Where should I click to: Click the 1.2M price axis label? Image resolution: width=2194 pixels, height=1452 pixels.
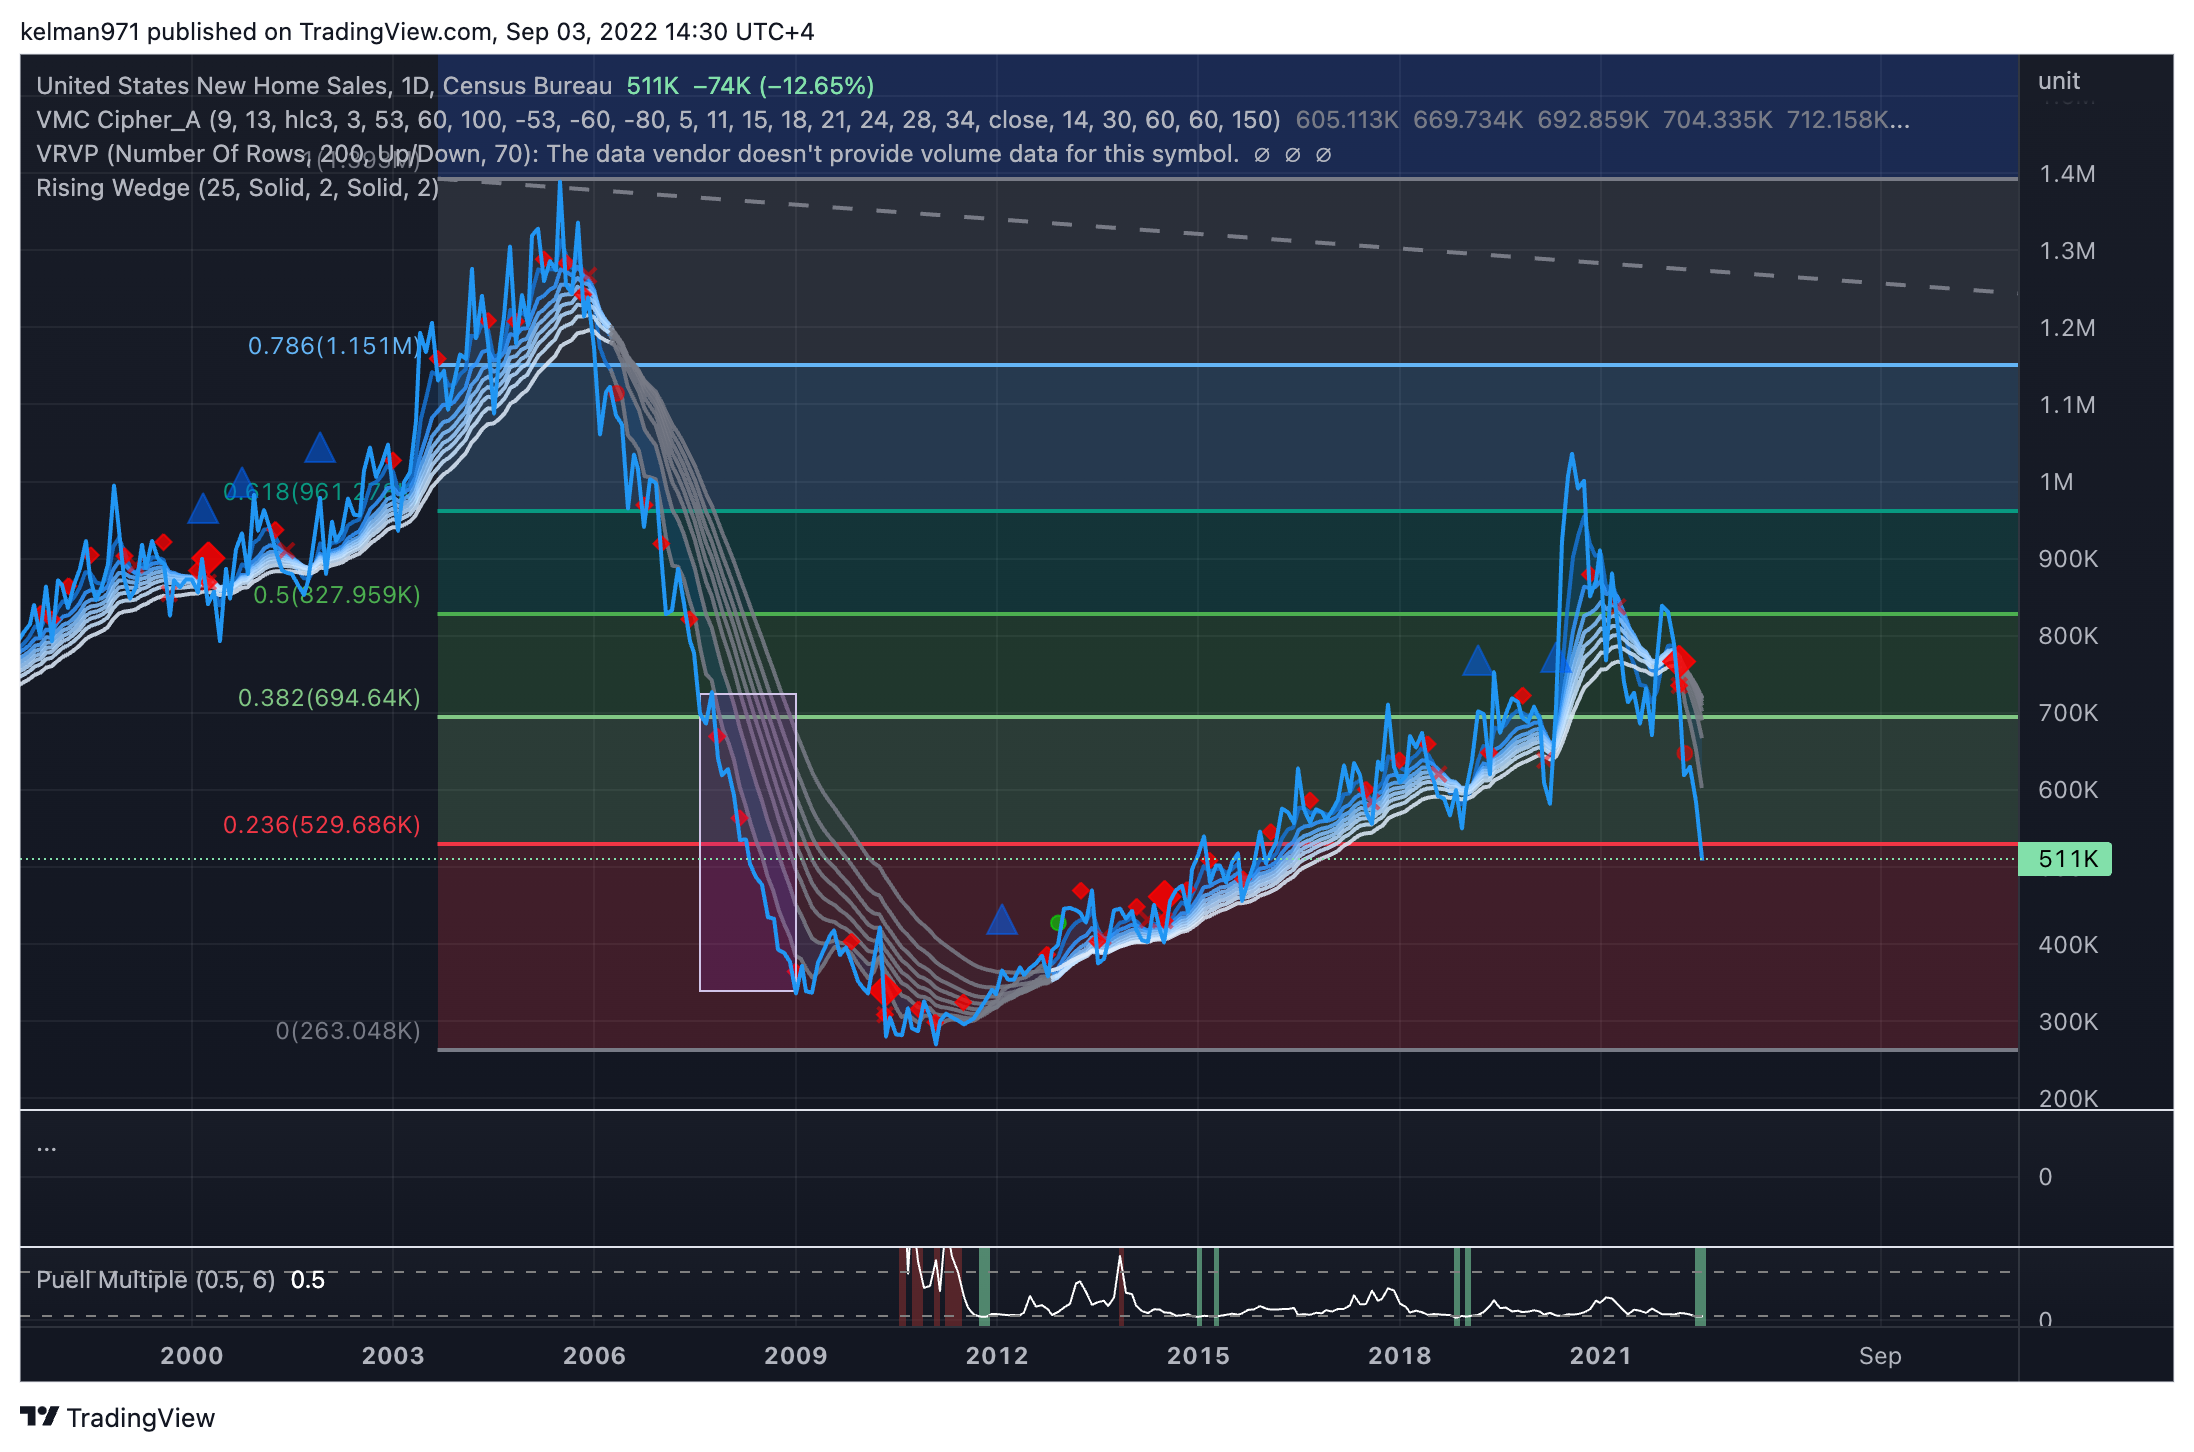click(2067, 328)
